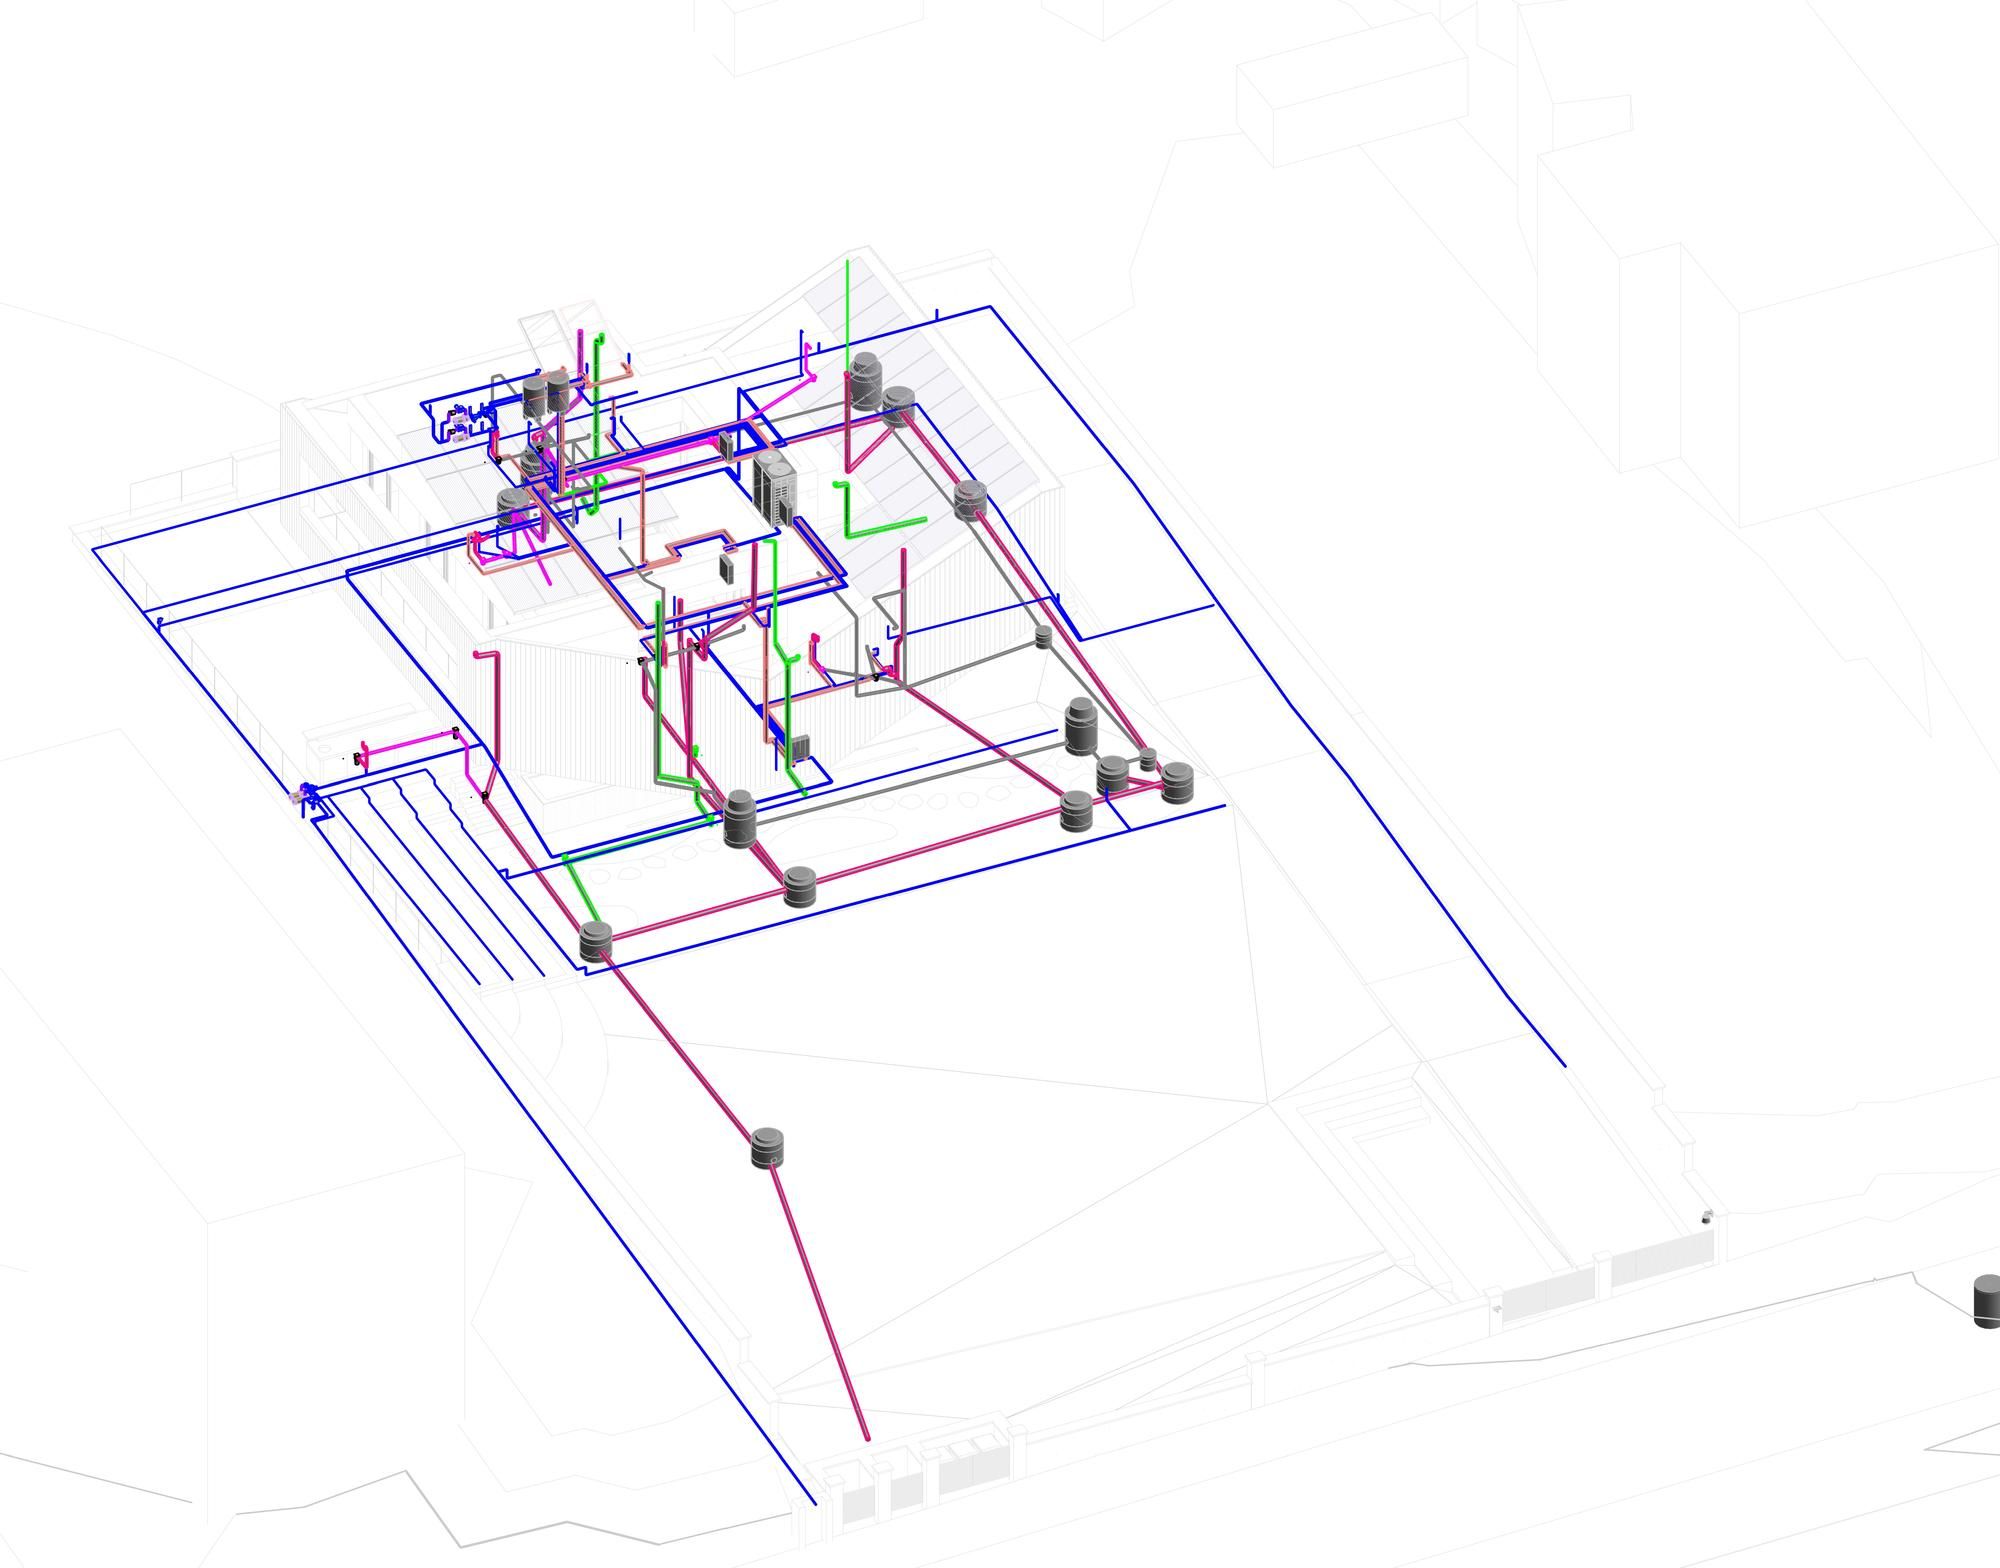Select the rightmost manhole in the right cluster
The height and width of the screenshot is (1568, 2000).
[x=1177, y=782]
